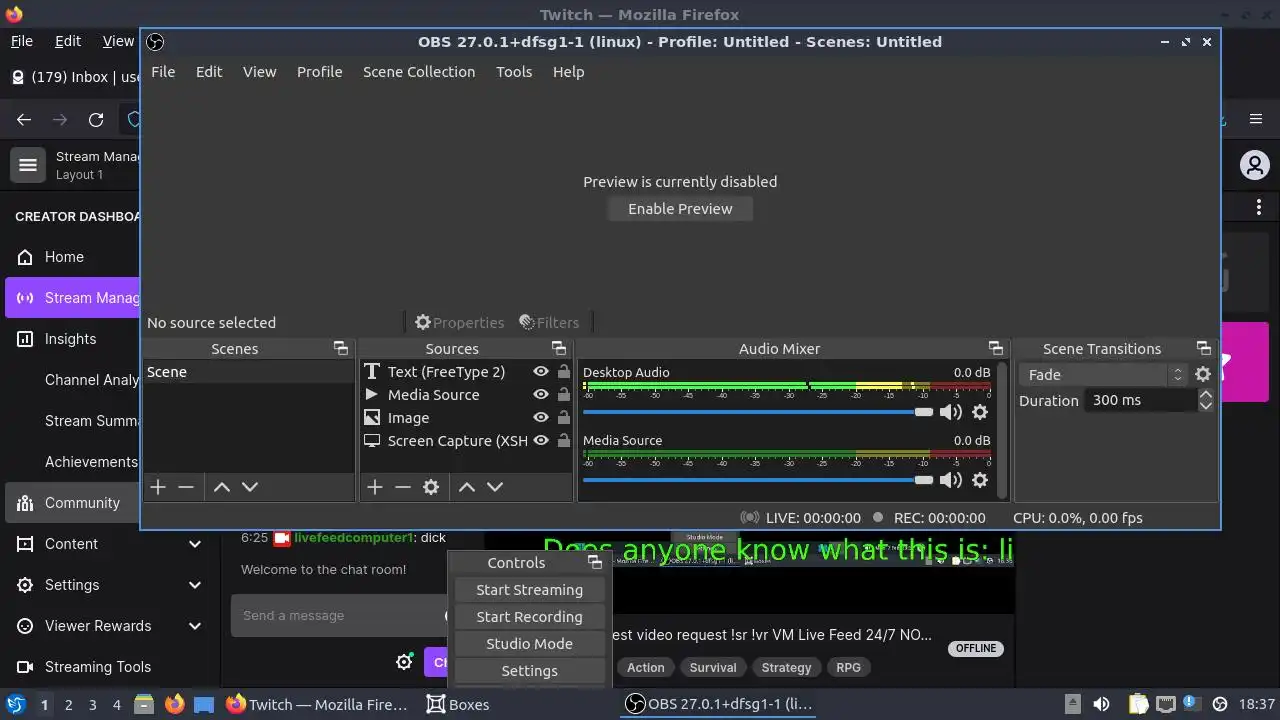Open Twitch account avatar menu
The height and width of the screenshot is (720, 1280).
pyautogui.click(x=1254, y=165)
